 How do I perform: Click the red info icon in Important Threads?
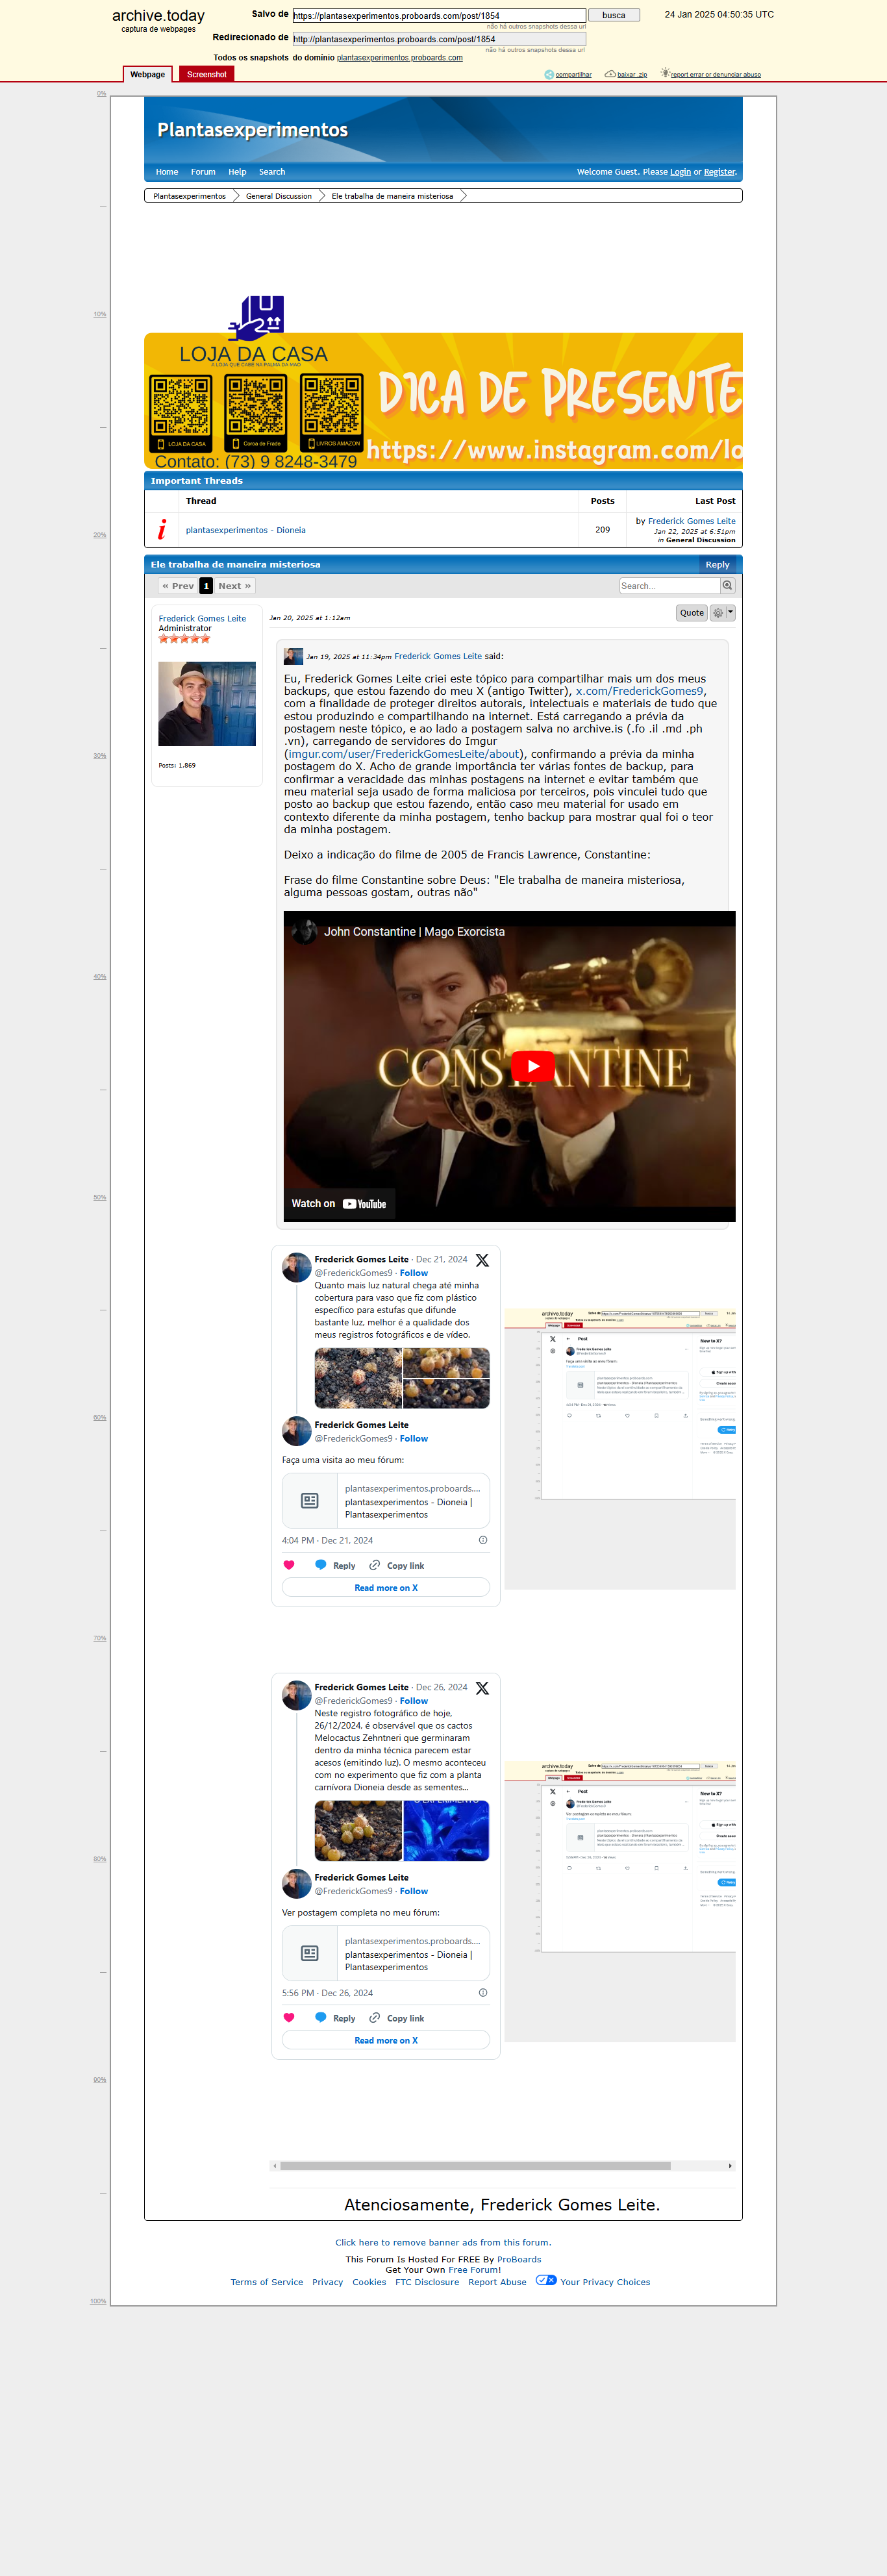(162, 529)
